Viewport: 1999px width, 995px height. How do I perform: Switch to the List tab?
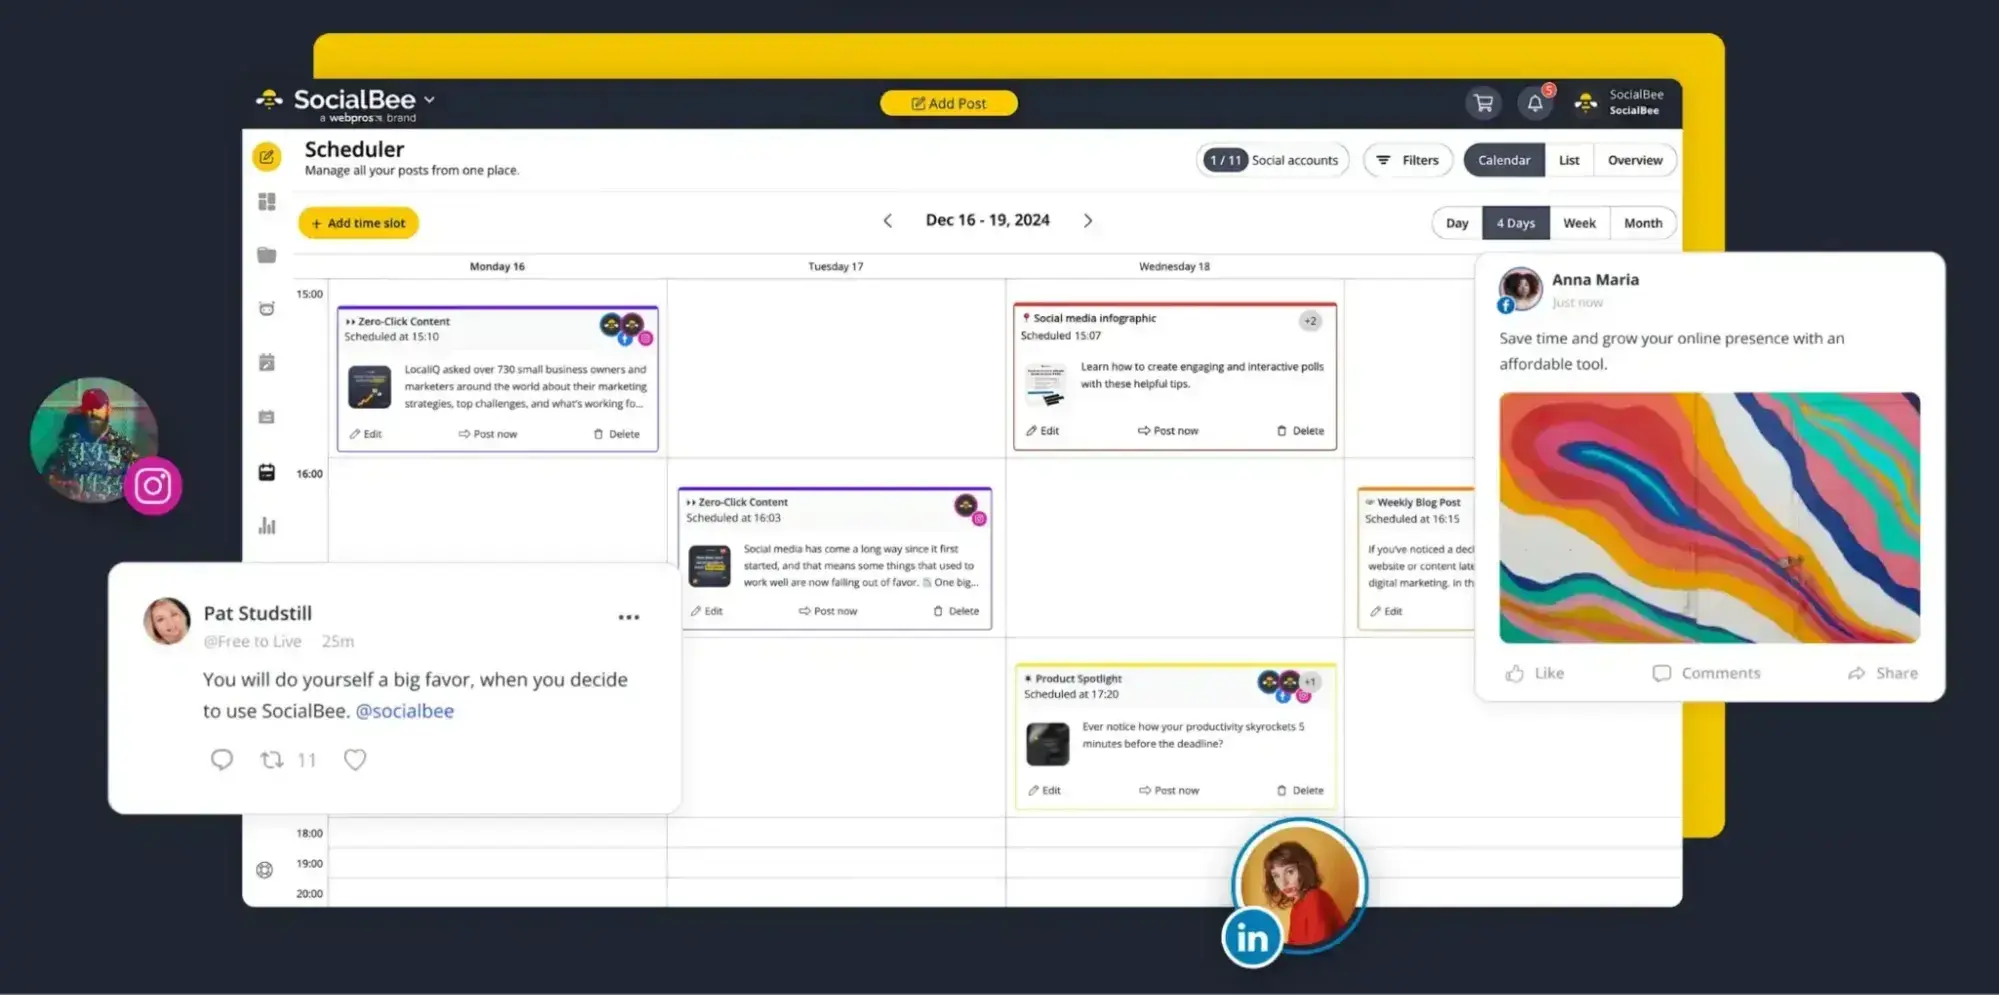pos(1568,159)
